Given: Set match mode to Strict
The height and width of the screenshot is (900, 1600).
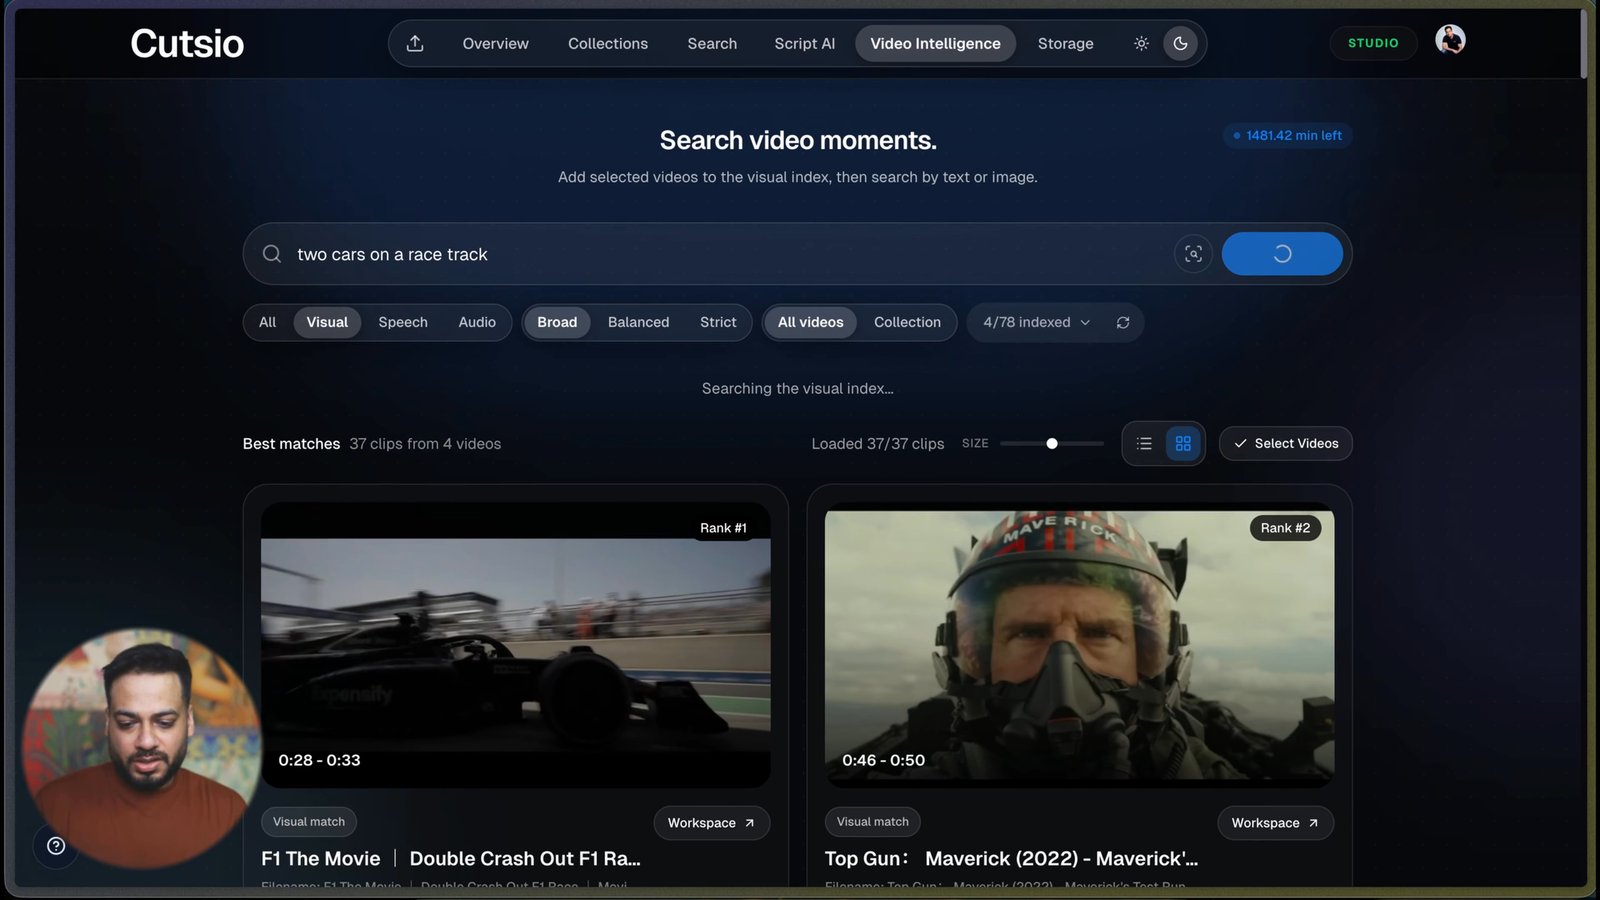Looking at the screenshot, I should tap(718, 322).
